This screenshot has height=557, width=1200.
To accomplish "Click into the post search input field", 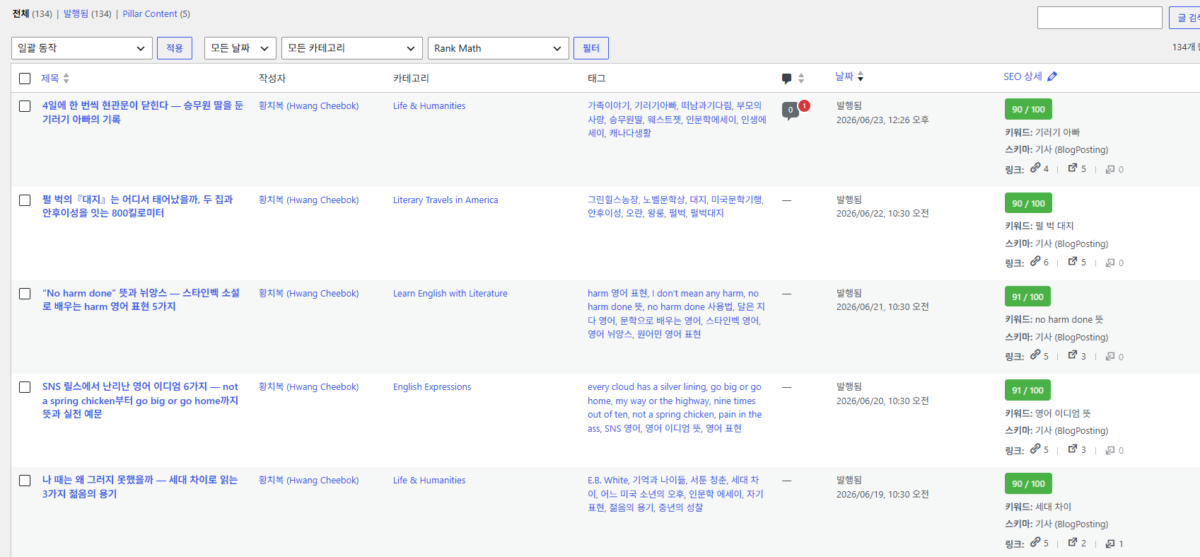I will tap(1099, 18).
